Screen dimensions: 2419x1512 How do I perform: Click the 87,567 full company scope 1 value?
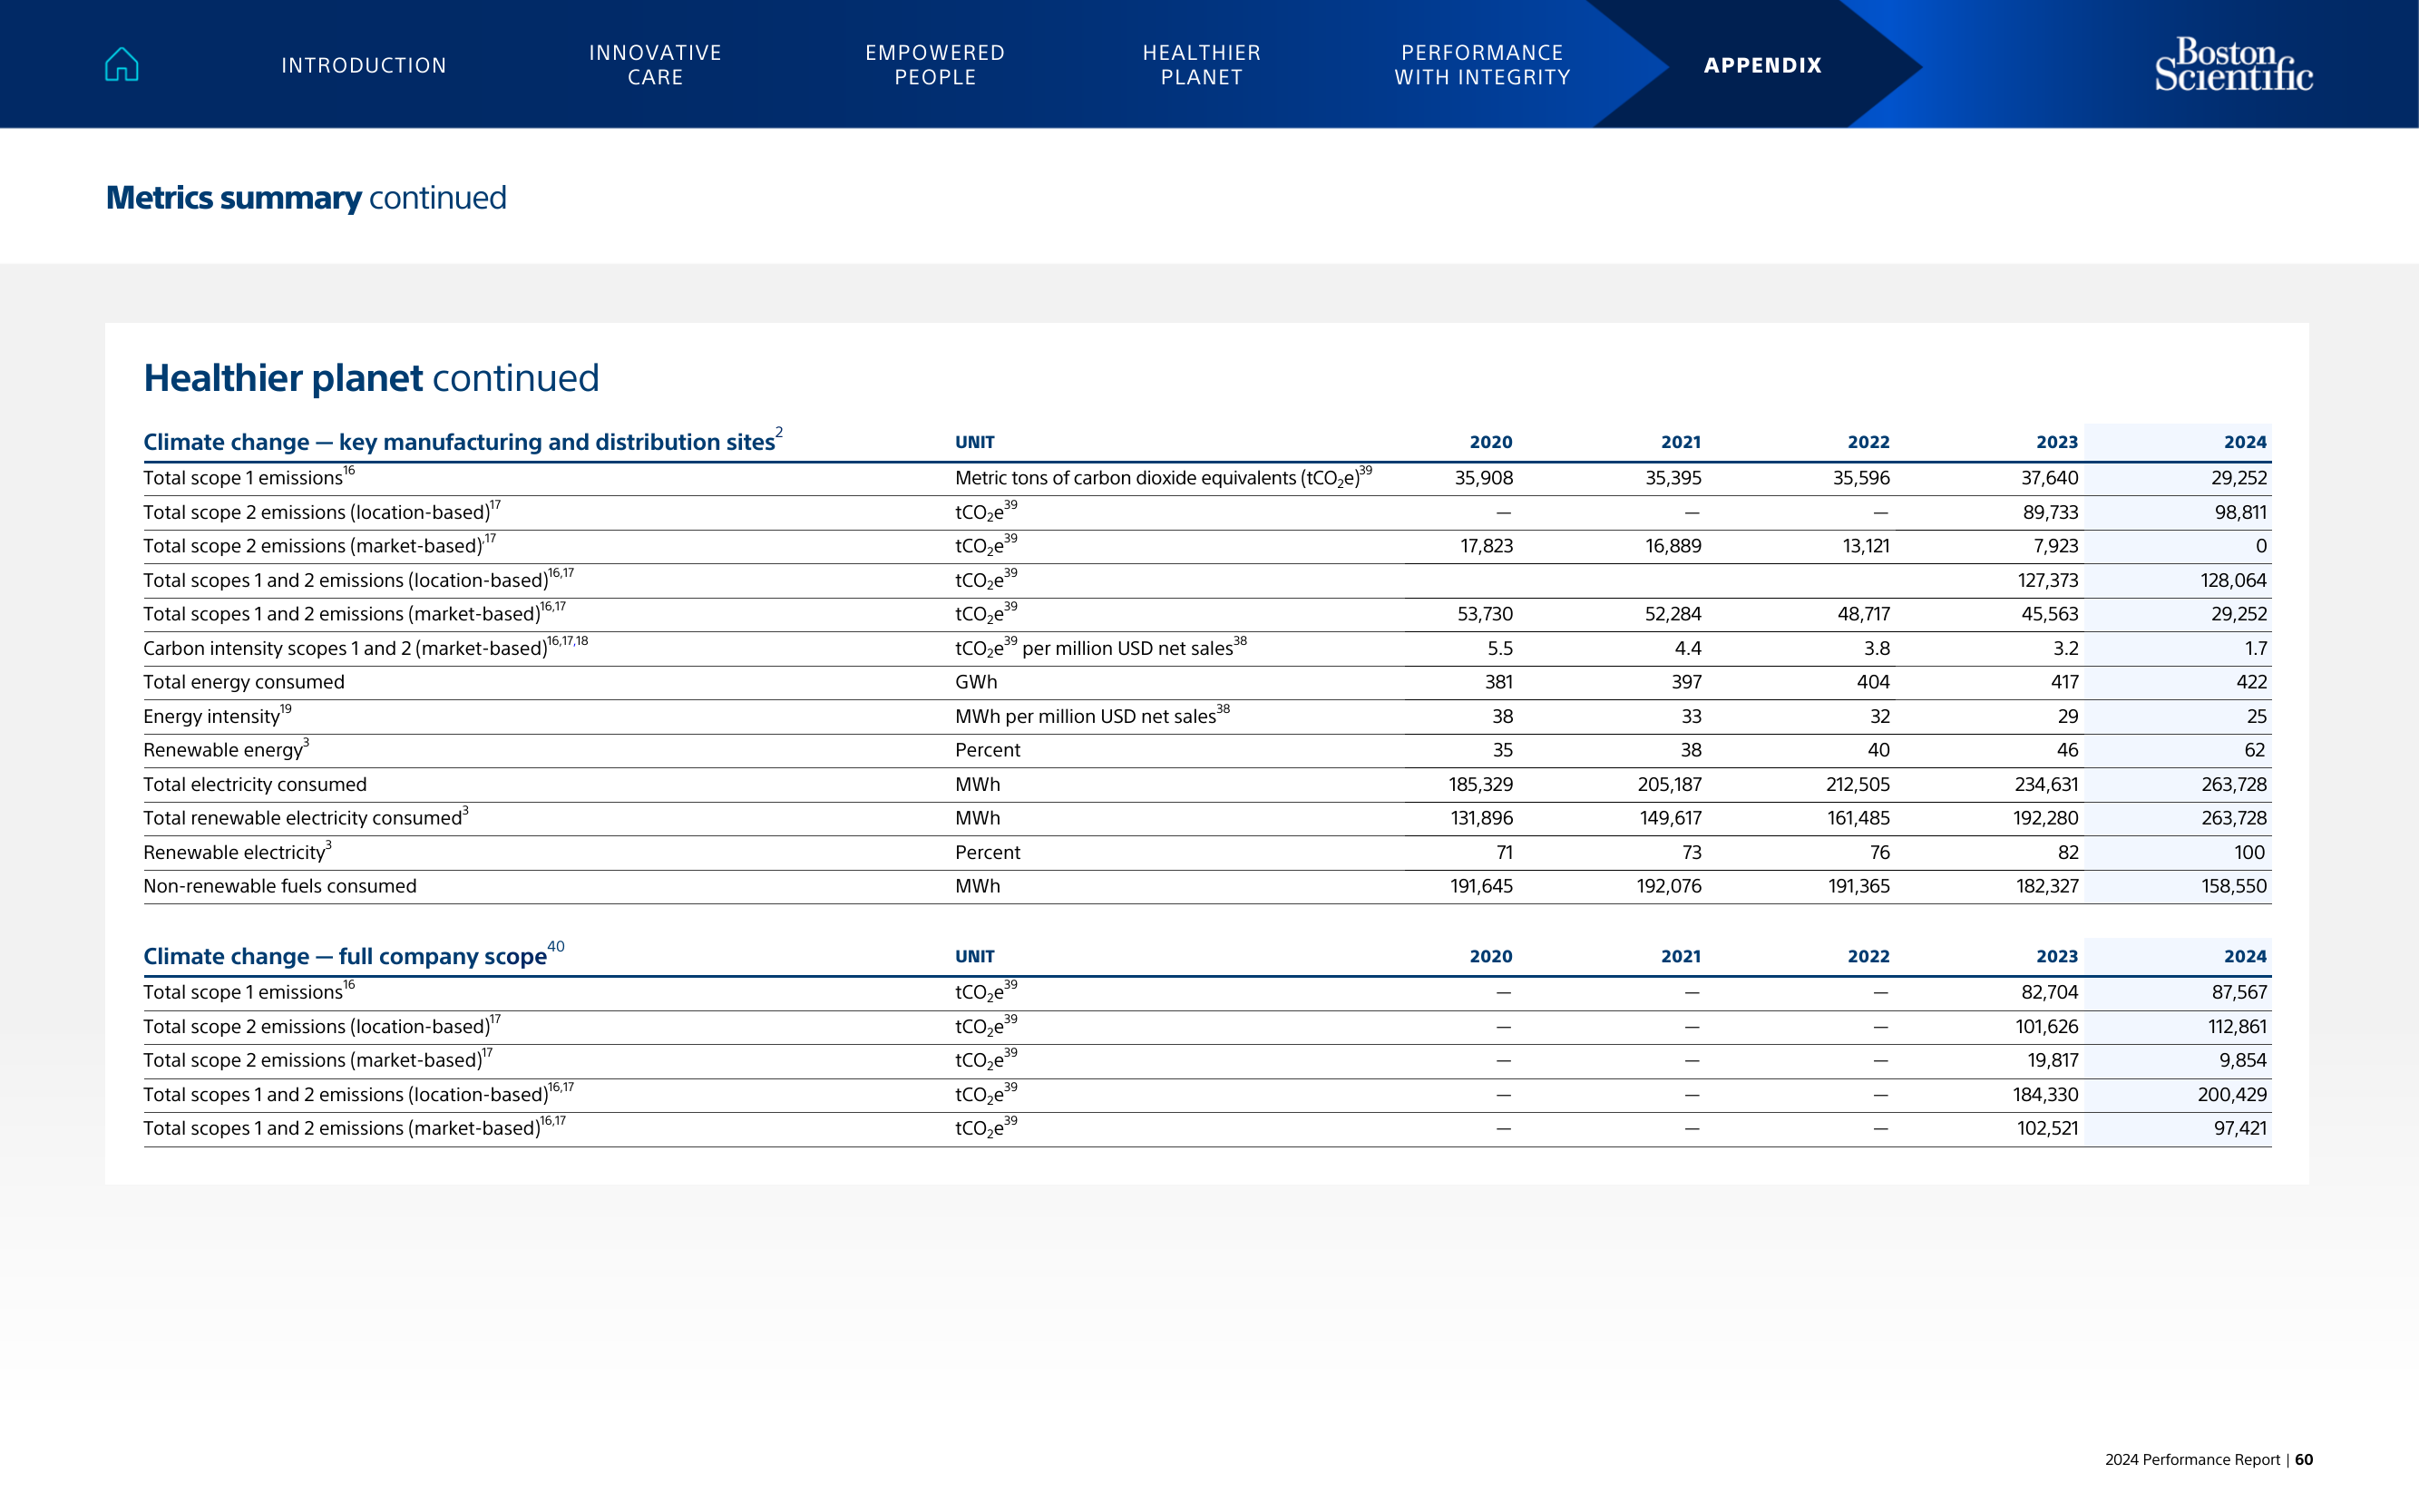(2239, 992)
